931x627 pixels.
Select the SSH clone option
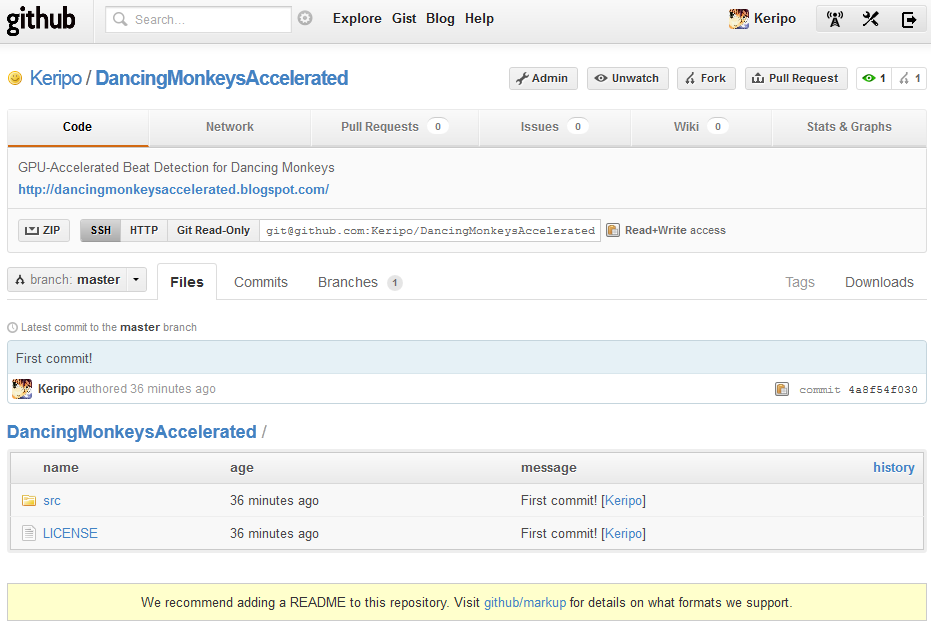(100, 230)
